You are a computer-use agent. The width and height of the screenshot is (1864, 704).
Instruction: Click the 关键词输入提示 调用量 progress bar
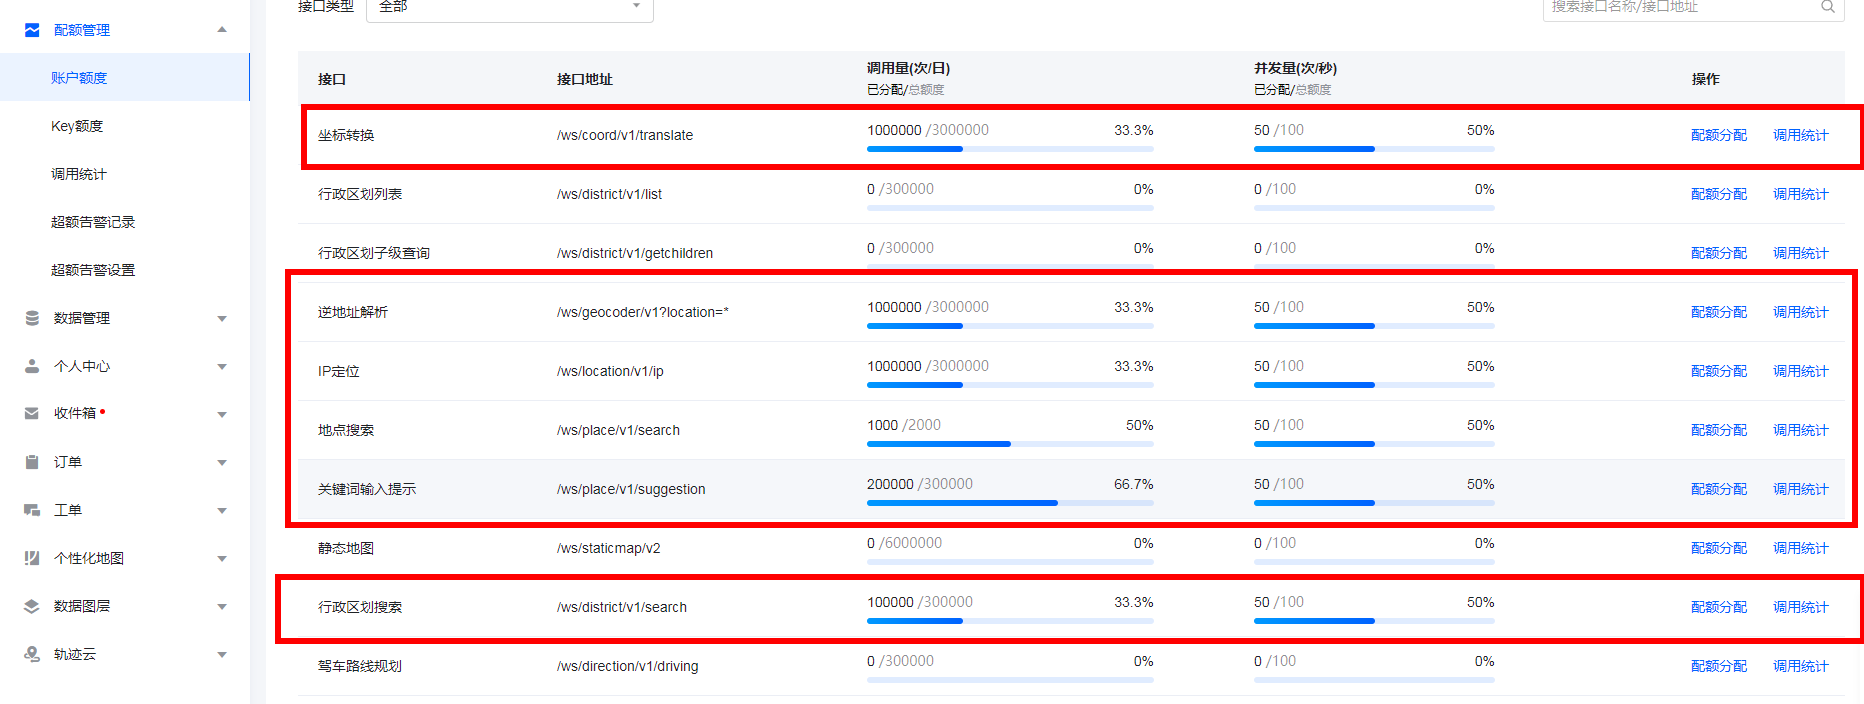1009,503
